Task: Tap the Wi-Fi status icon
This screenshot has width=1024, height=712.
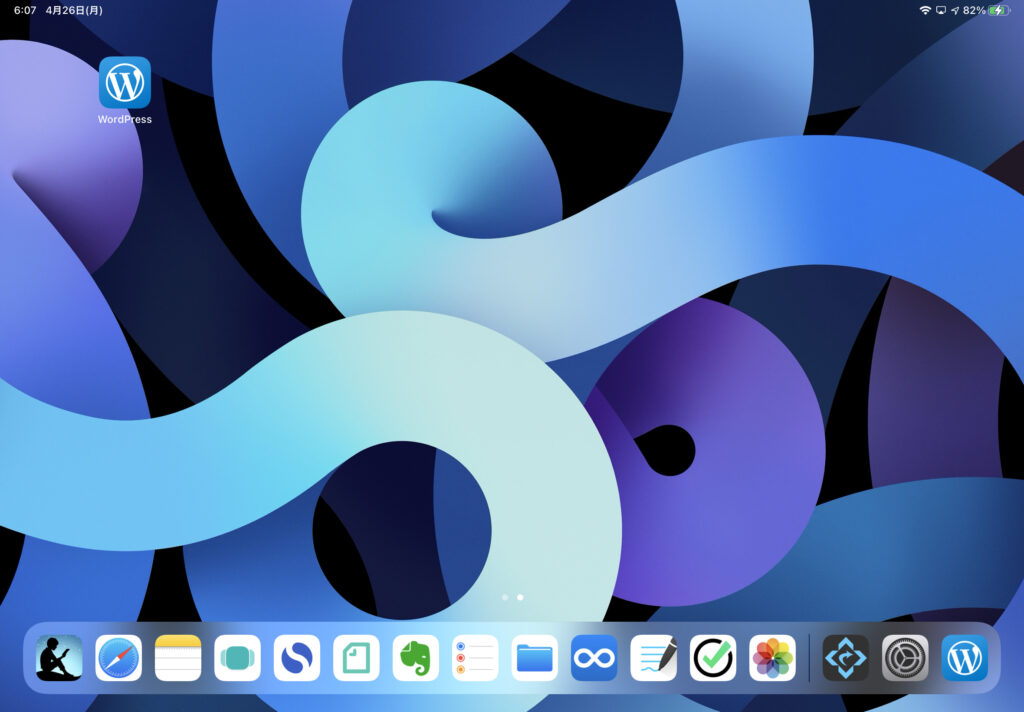Action: (925, 10)
